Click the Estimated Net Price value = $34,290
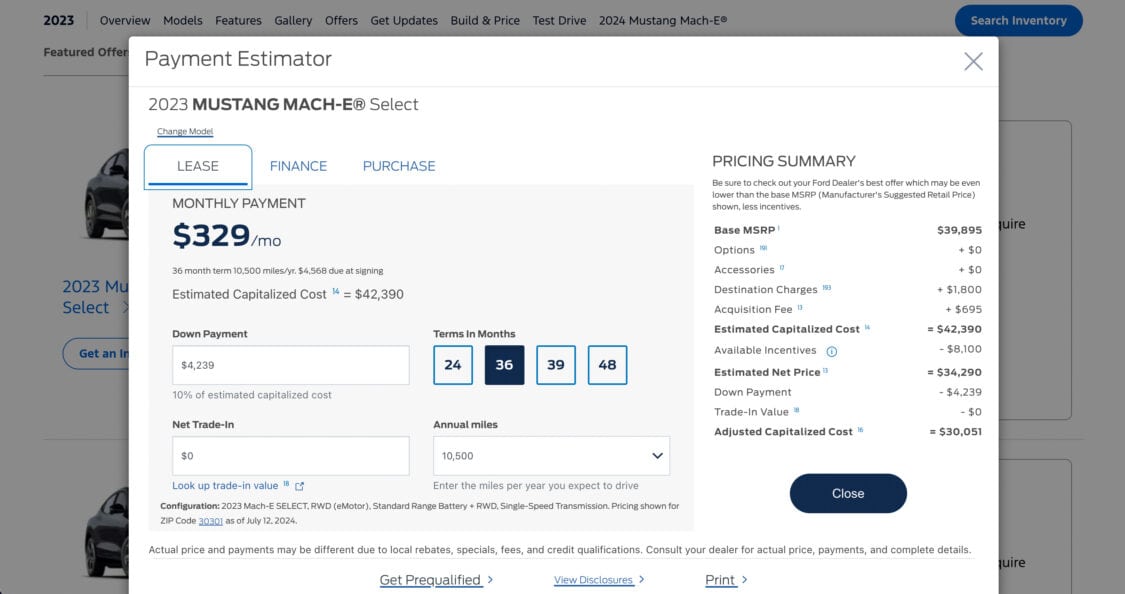This screenshot has height=594, width=1125. tap(954, 372)
